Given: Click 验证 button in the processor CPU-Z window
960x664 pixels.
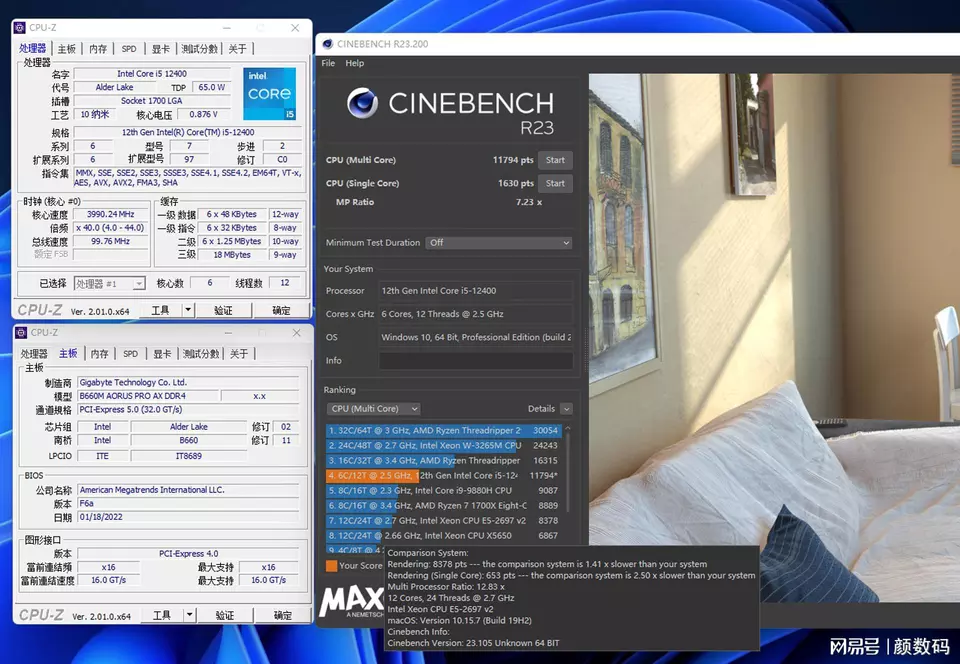Looking at the screenshot, I should (223, 310).
